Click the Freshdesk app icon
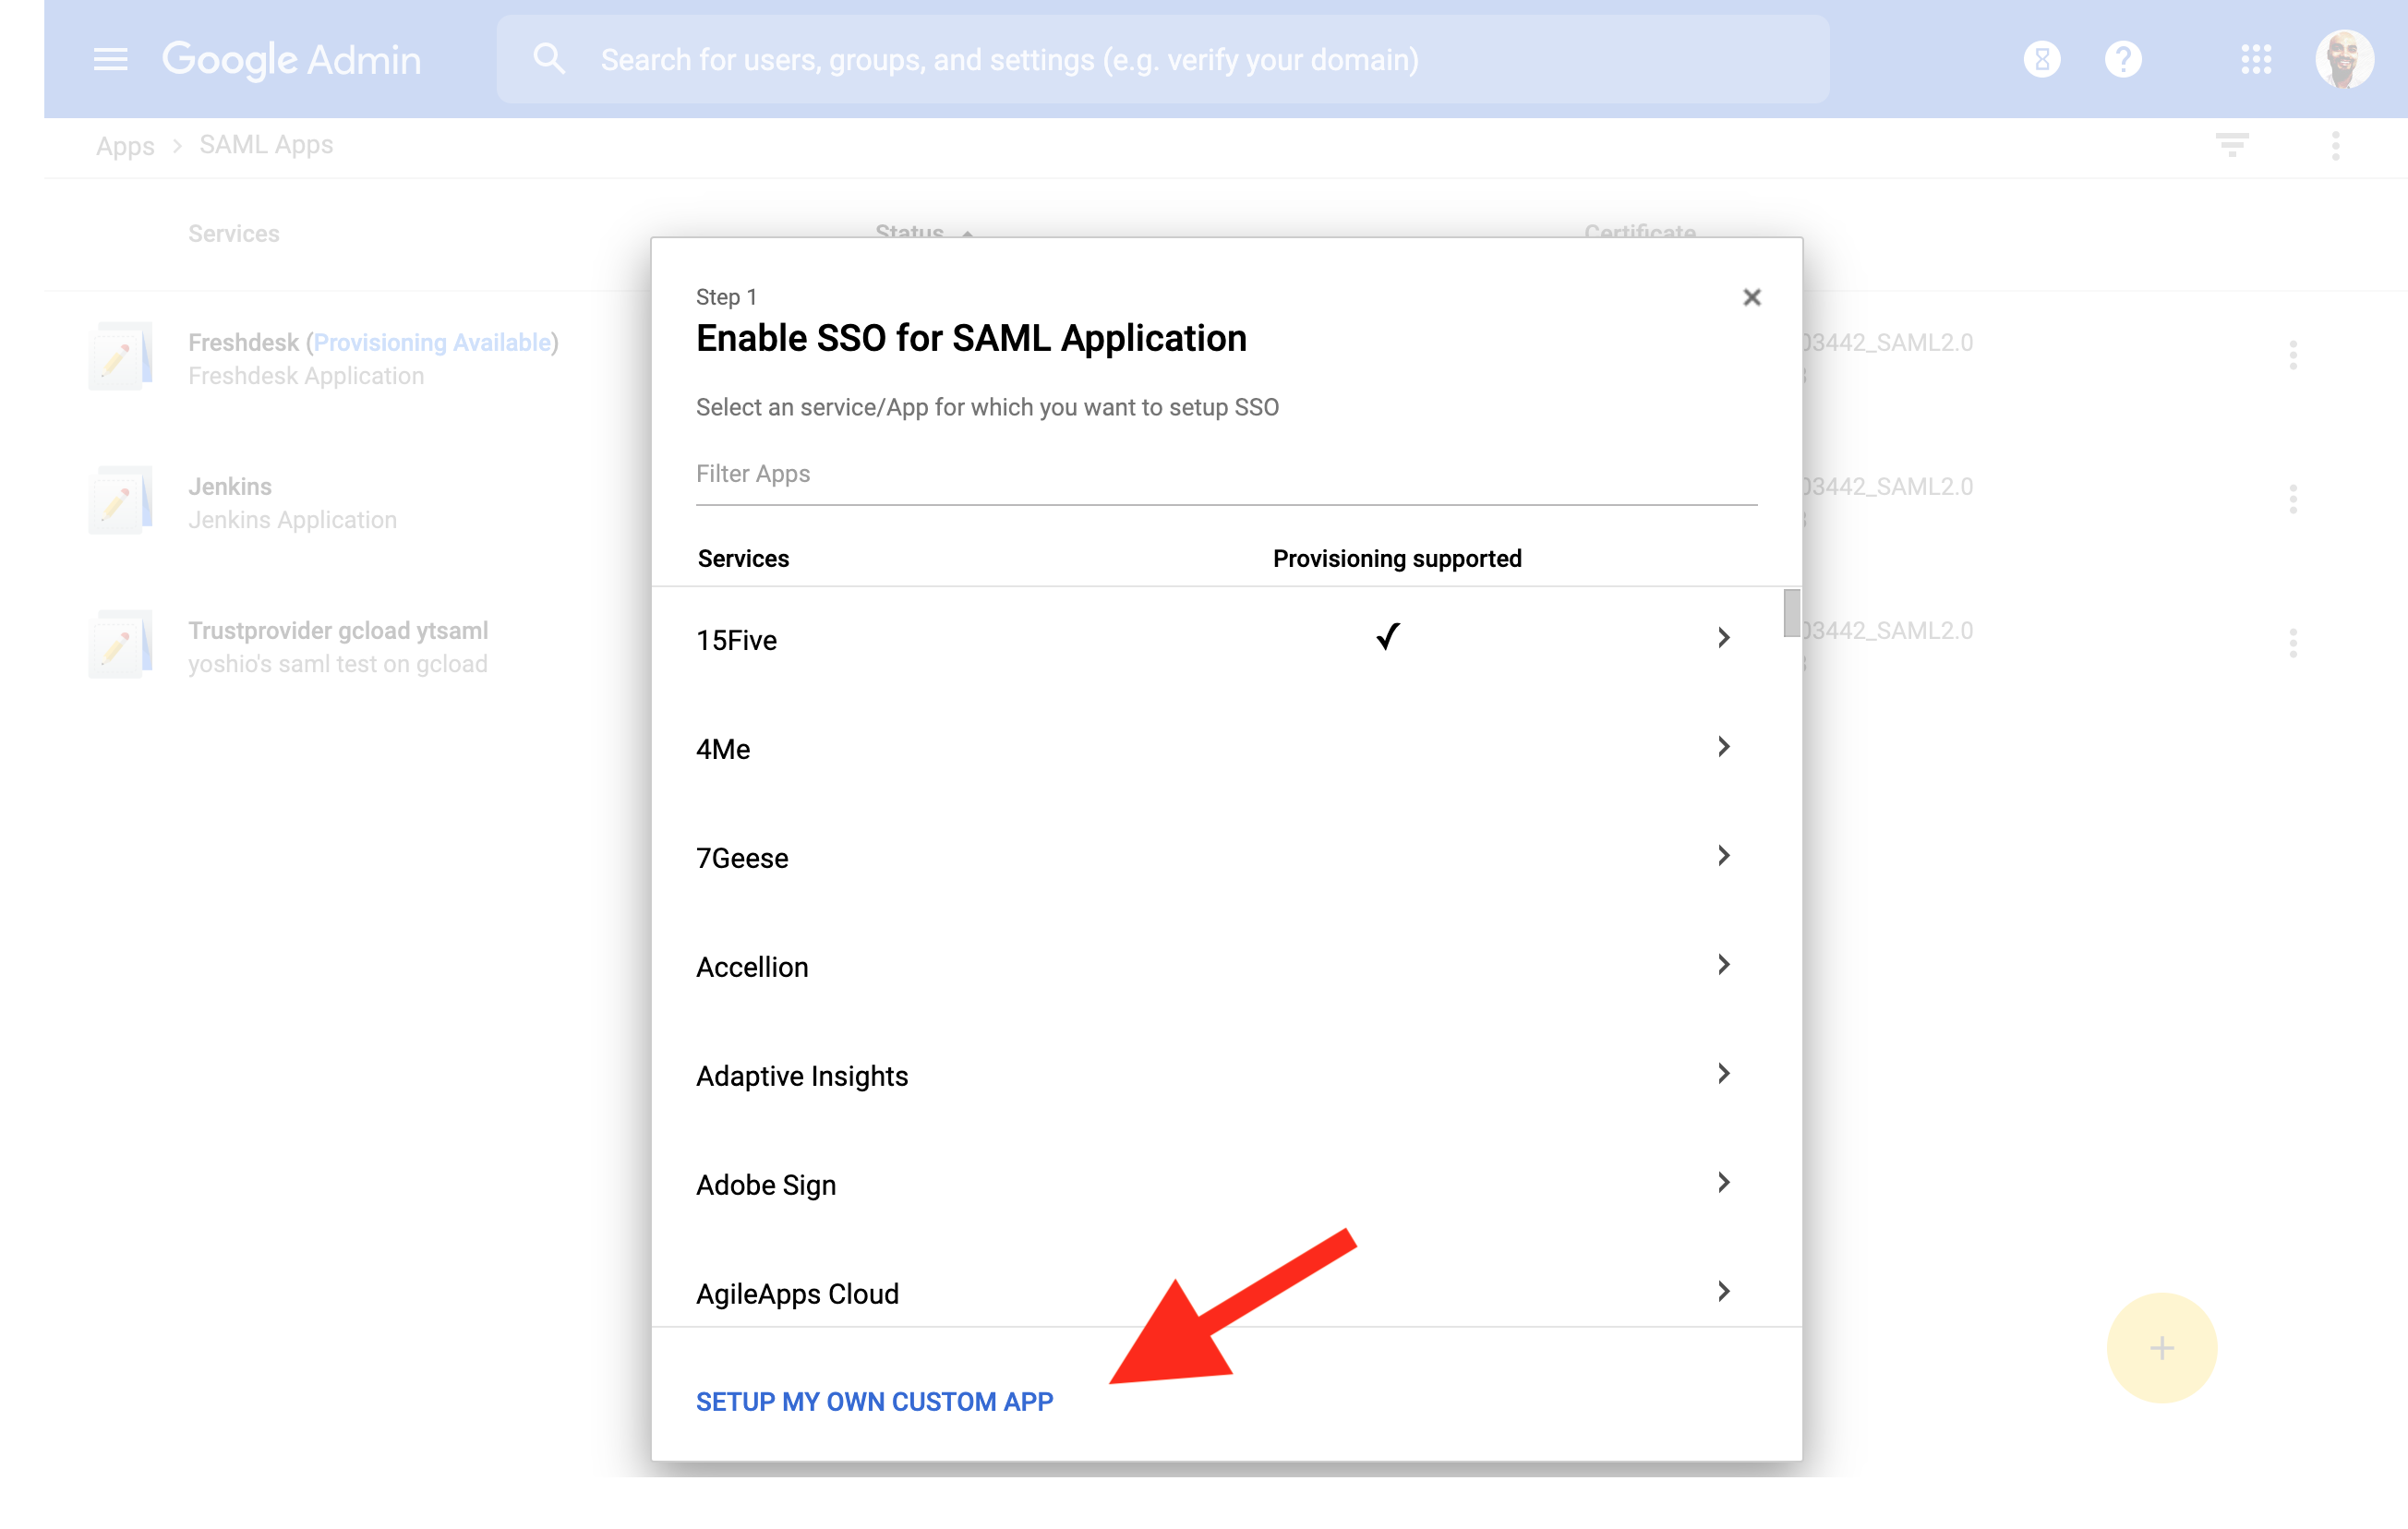Screen dimensions: 2408x1529 click(x=120, y=356)
